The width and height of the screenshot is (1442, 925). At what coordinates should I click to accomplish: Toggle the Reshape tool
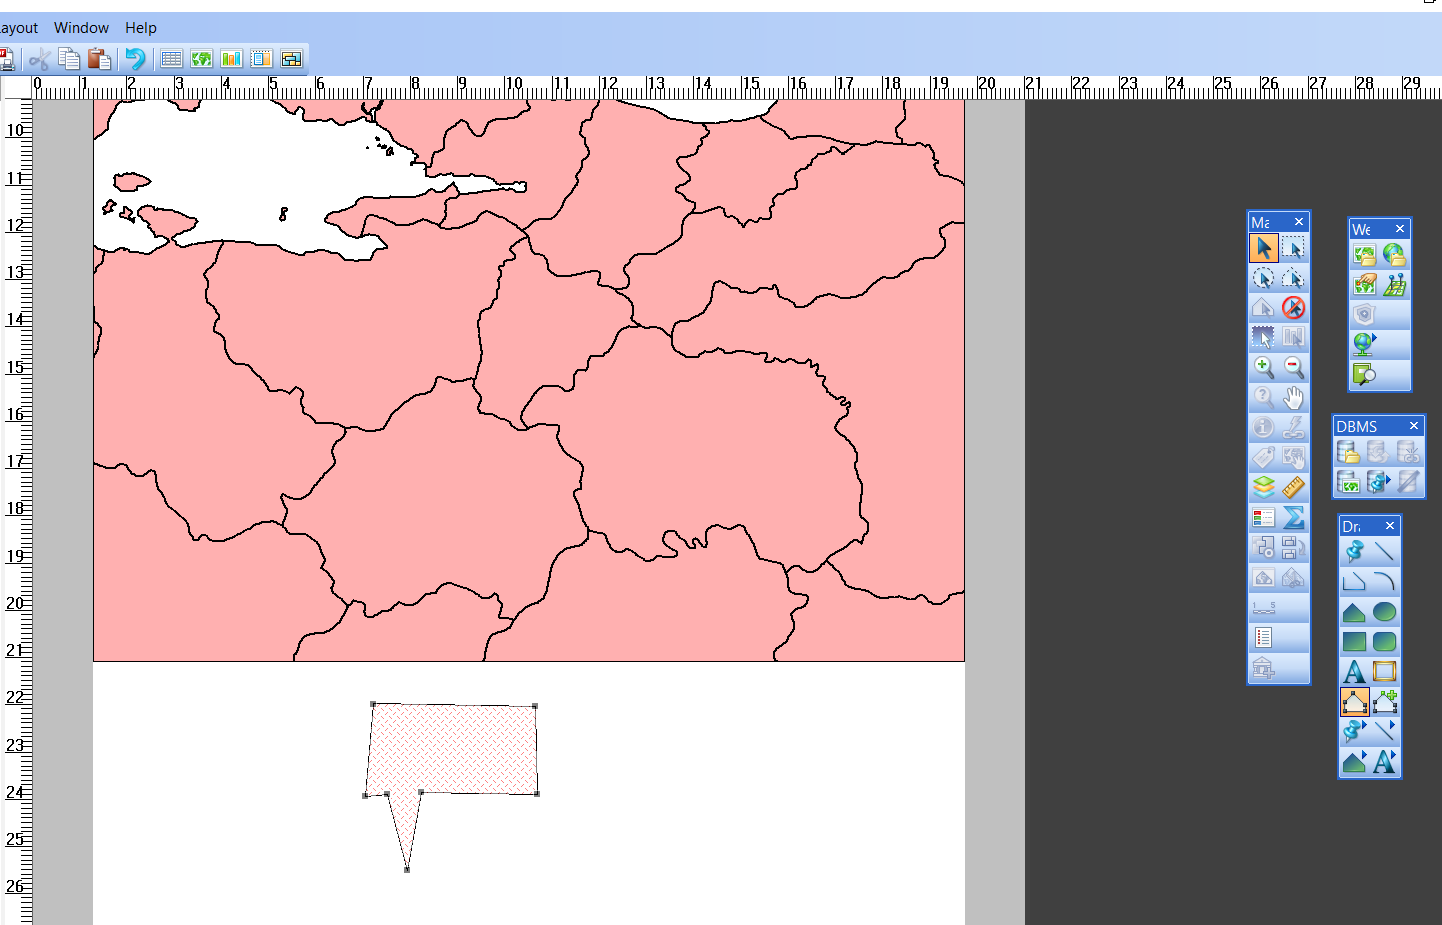[1354, 702]
